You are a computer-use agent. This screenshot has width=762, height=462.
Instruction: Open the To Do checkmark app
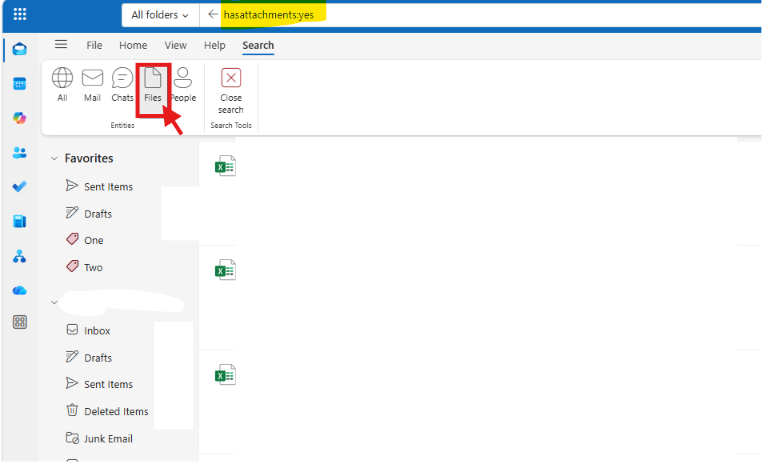19,187
